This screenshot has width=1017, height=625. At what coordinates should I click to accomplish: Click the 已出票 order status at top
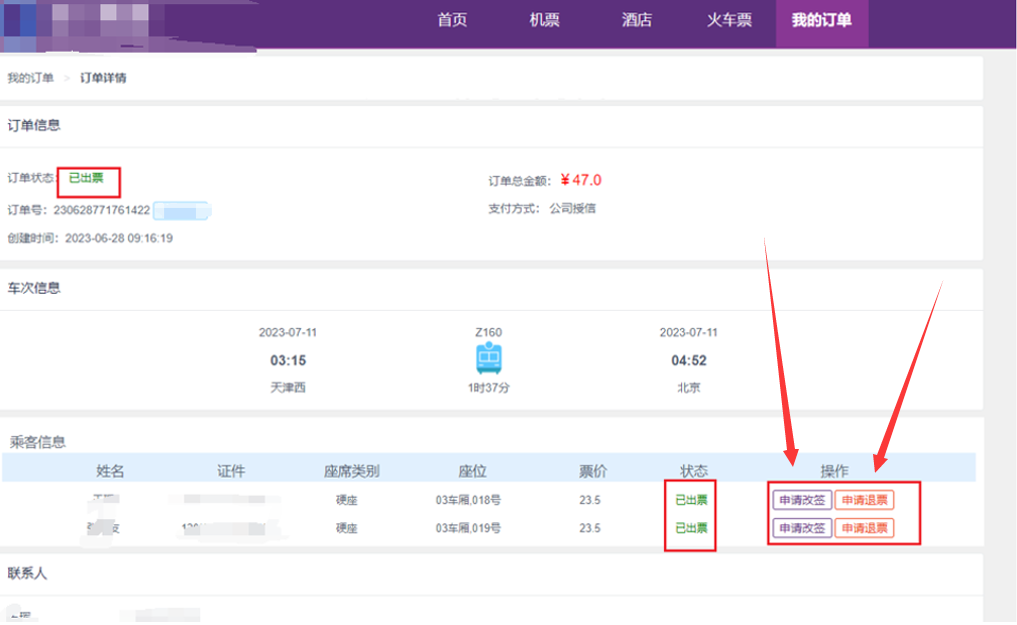(x=86, y=178)
